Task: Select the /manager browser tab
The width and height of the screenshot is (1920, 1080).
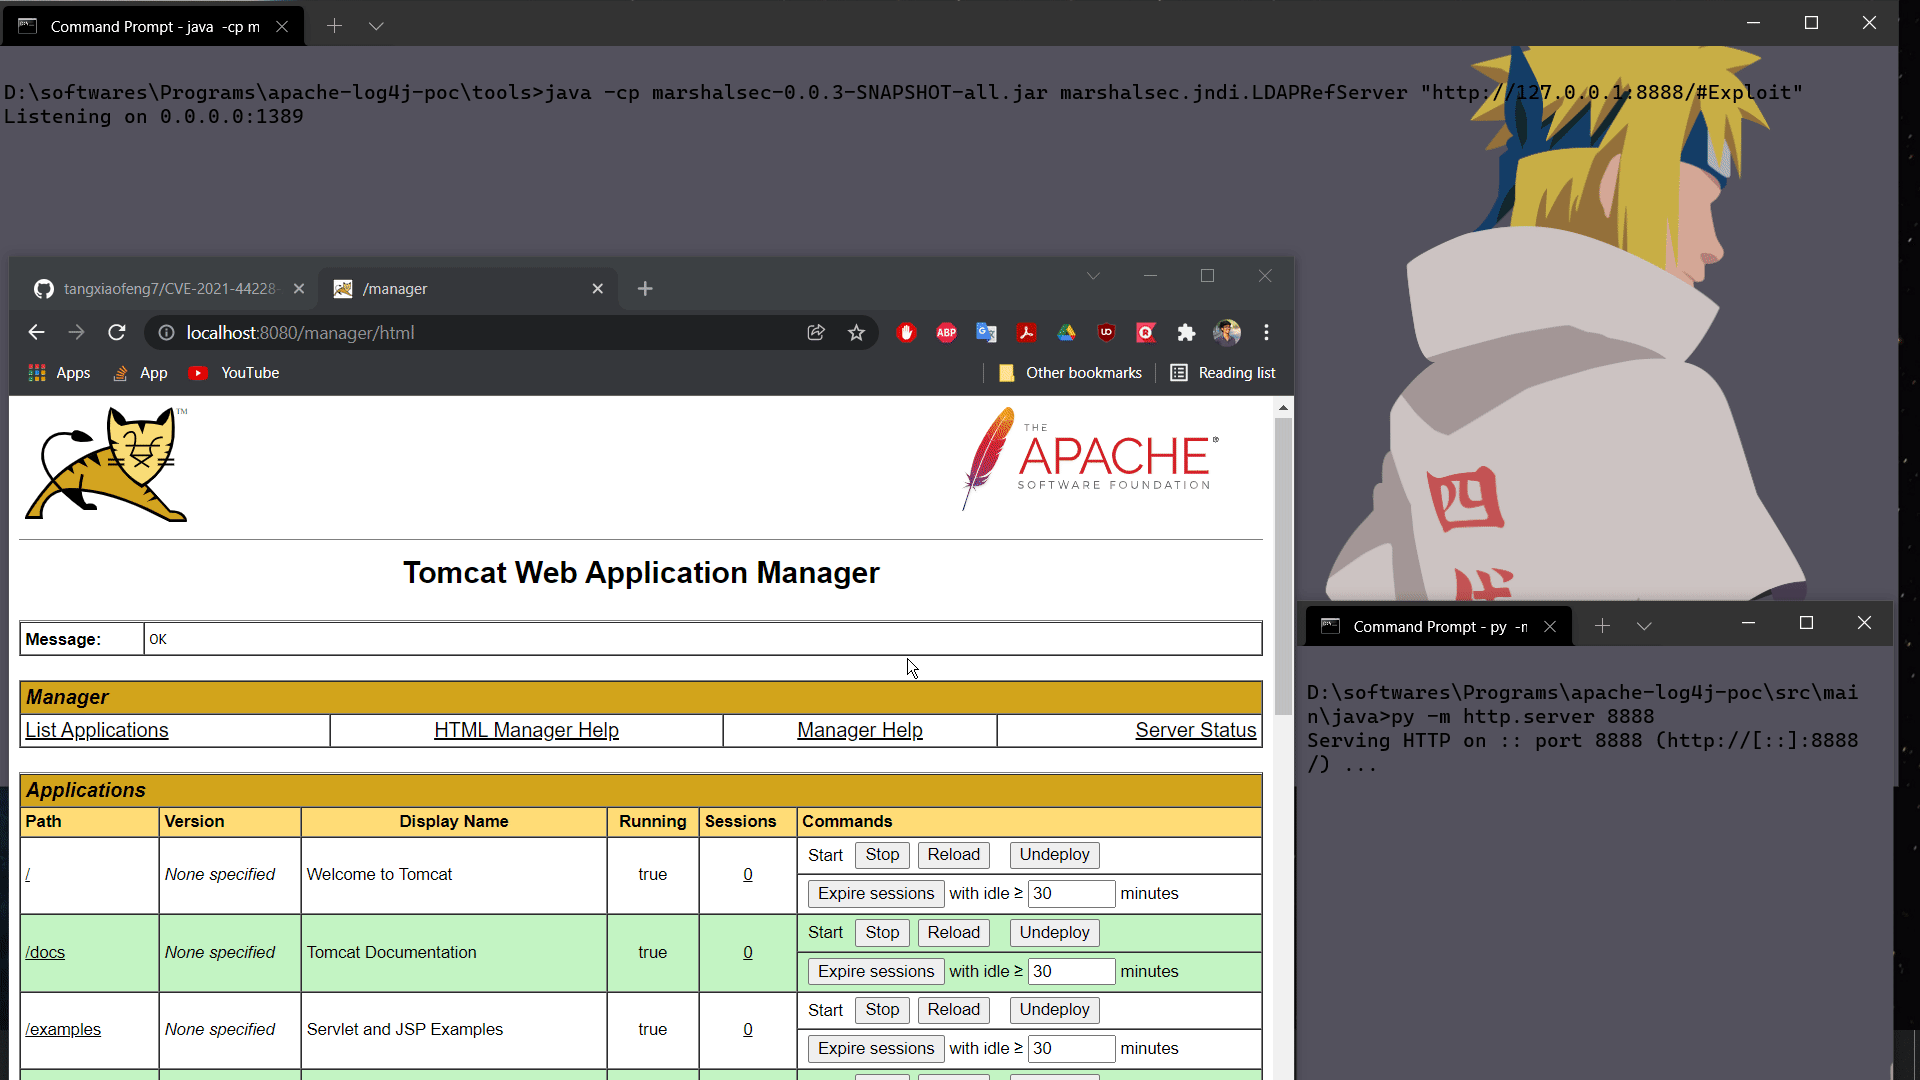Action: click(467, 289)
